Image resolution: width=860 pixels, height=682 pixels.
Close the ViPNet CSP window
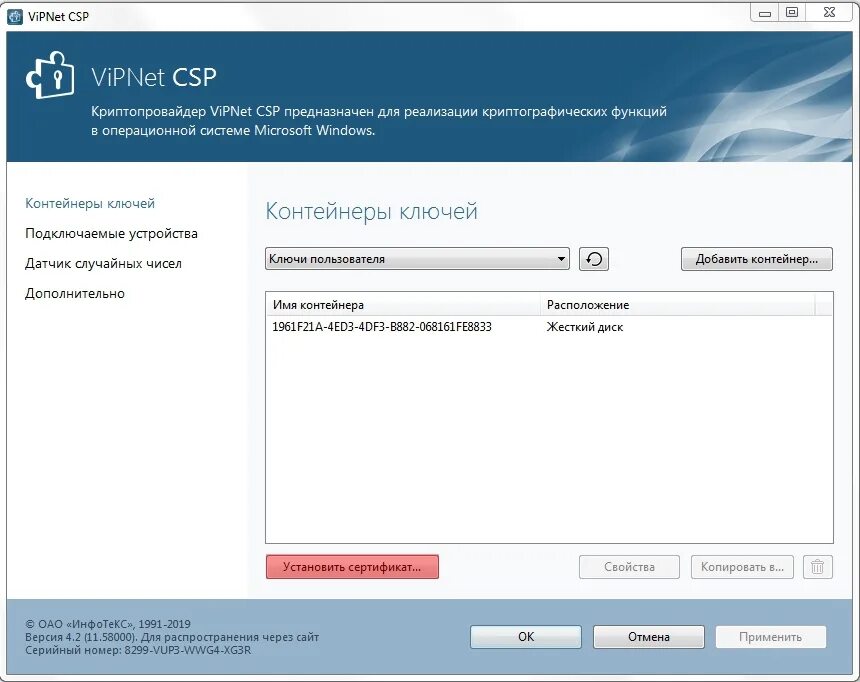coord(830,13)
